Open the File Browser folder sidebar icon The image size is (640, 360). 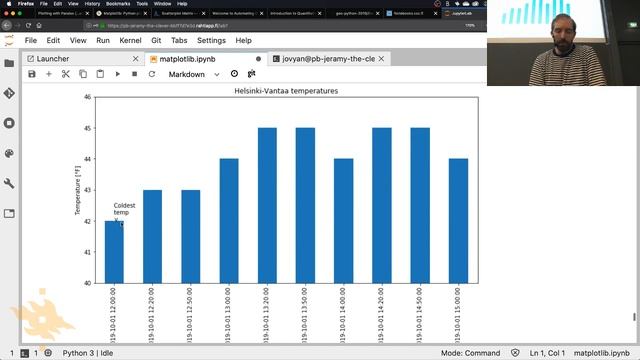pyautogui.click(x=9, y=63)
